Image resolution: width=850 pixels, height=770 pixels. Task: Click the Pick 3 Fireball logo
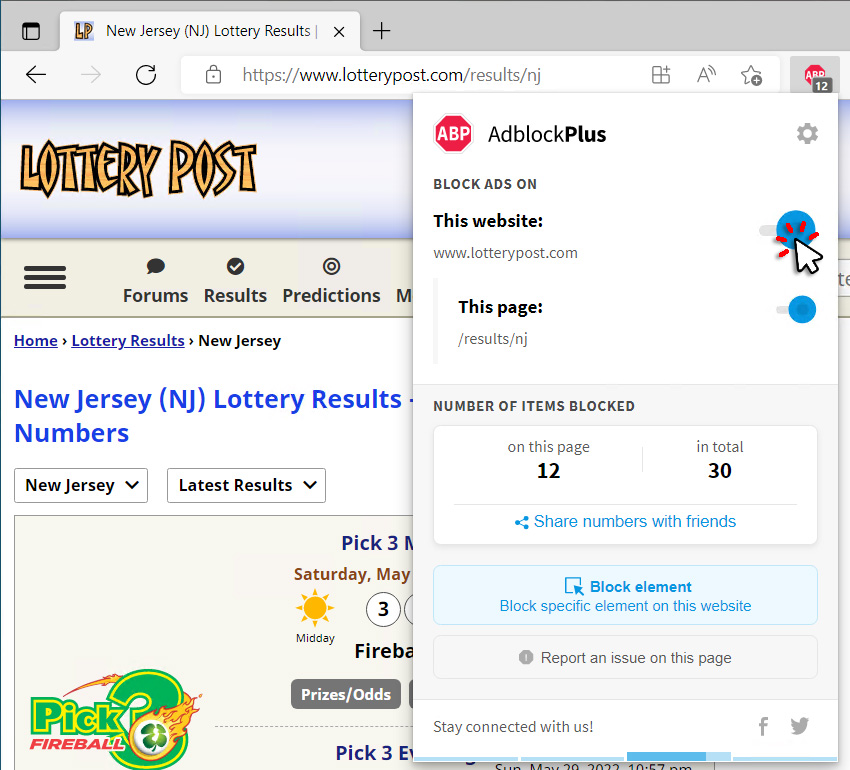[x=115, y=718]
